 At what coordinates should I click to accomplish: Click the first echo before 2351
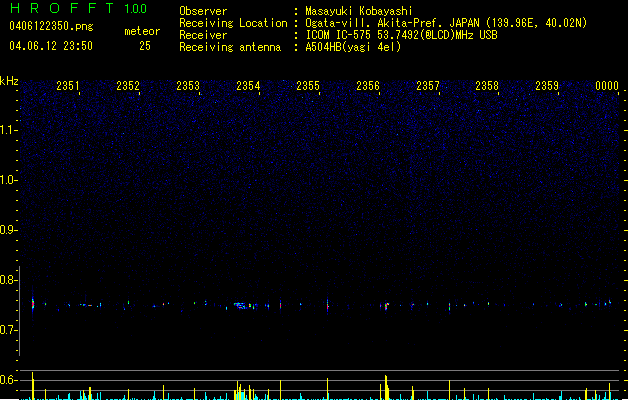coord(33,303)
